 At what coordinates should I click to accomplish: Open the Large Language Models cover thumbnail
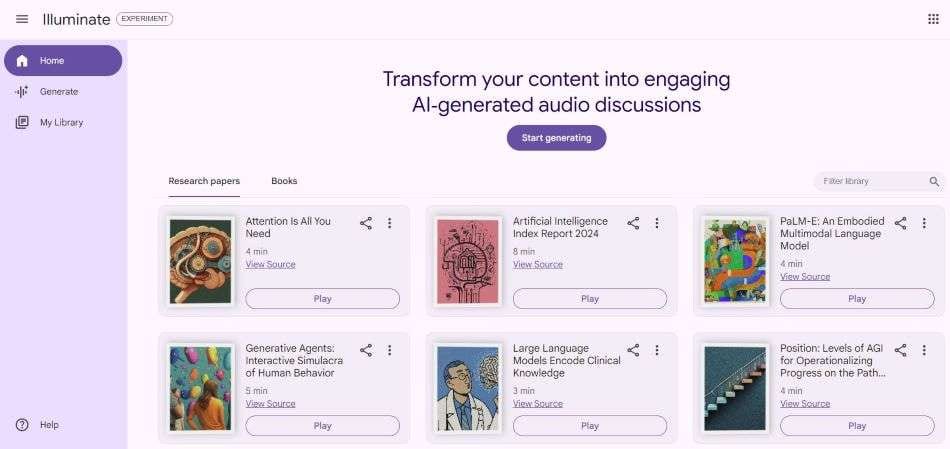tap(467, 388)
